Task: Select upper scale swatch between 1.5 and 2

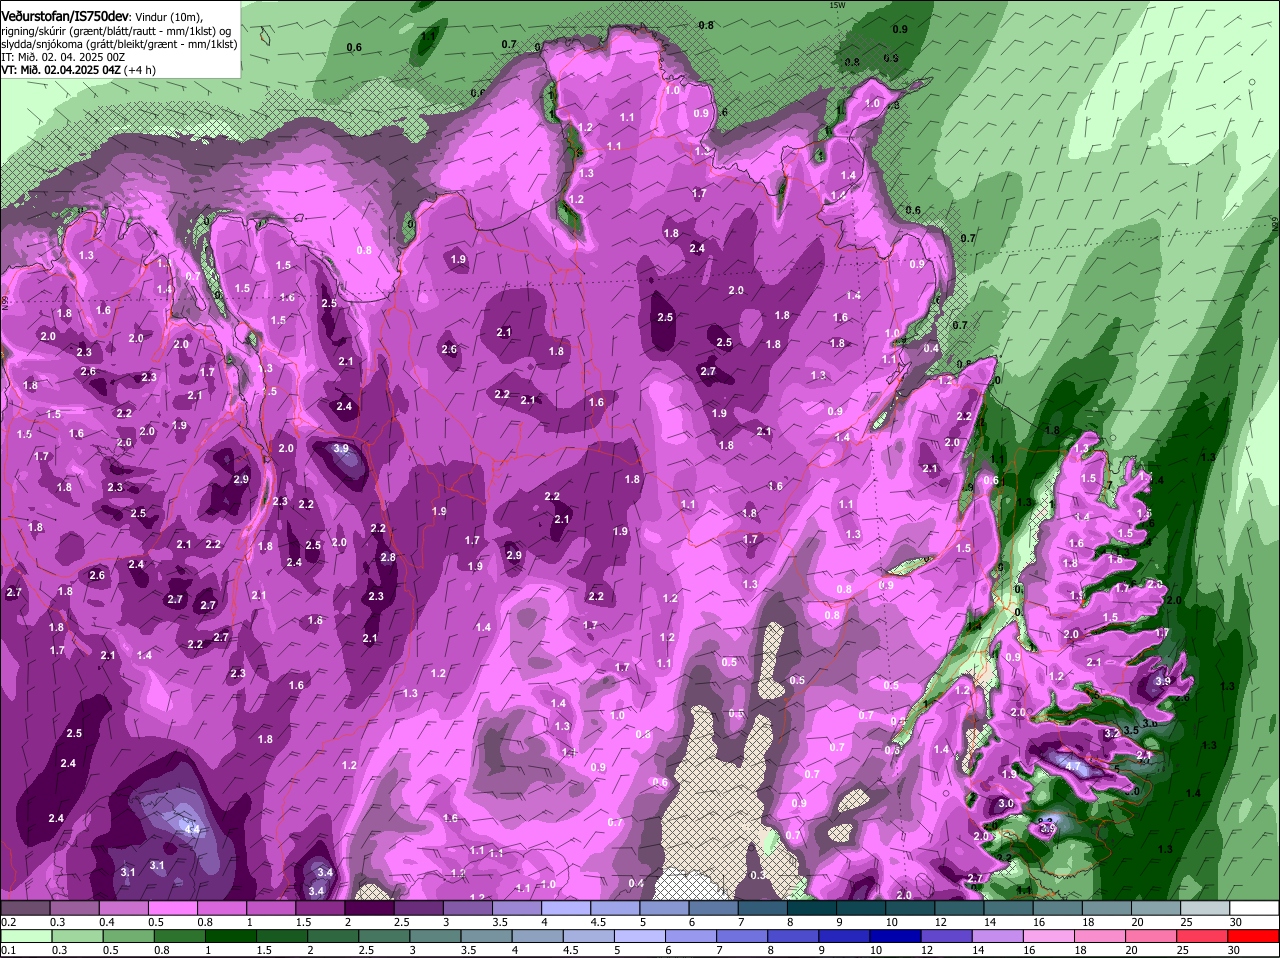Action: (x=320, y=908)
